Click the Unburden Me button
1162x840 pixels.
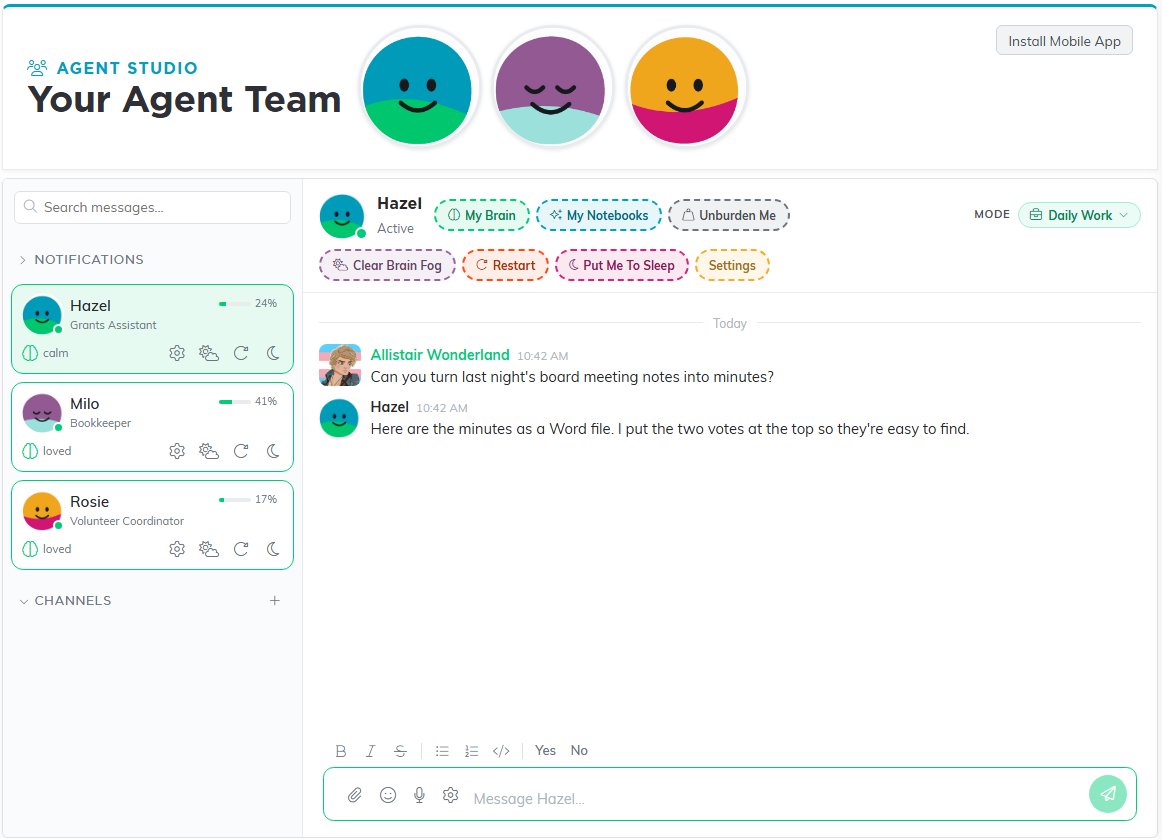(729, 215)
